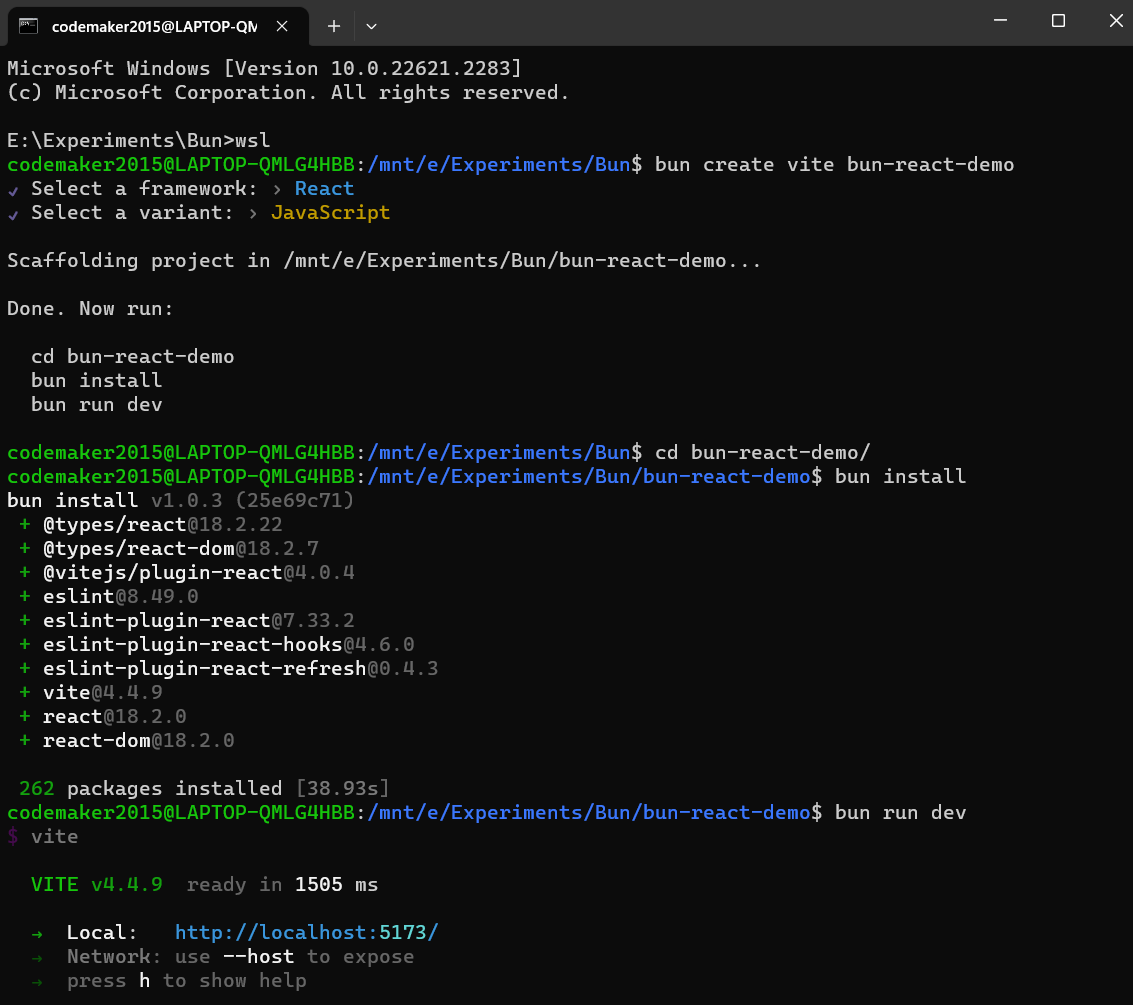Viewport: 1133px width, 1005px height.
Task: Close the terminal window
Action: (x=1116, y=21)
